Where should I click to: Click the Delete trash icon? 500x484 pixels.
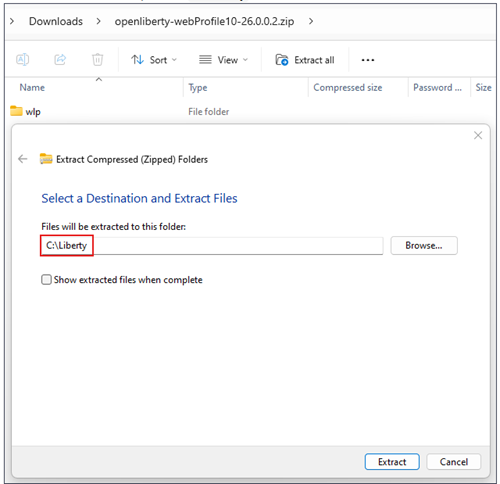click(x=97, y=60)
